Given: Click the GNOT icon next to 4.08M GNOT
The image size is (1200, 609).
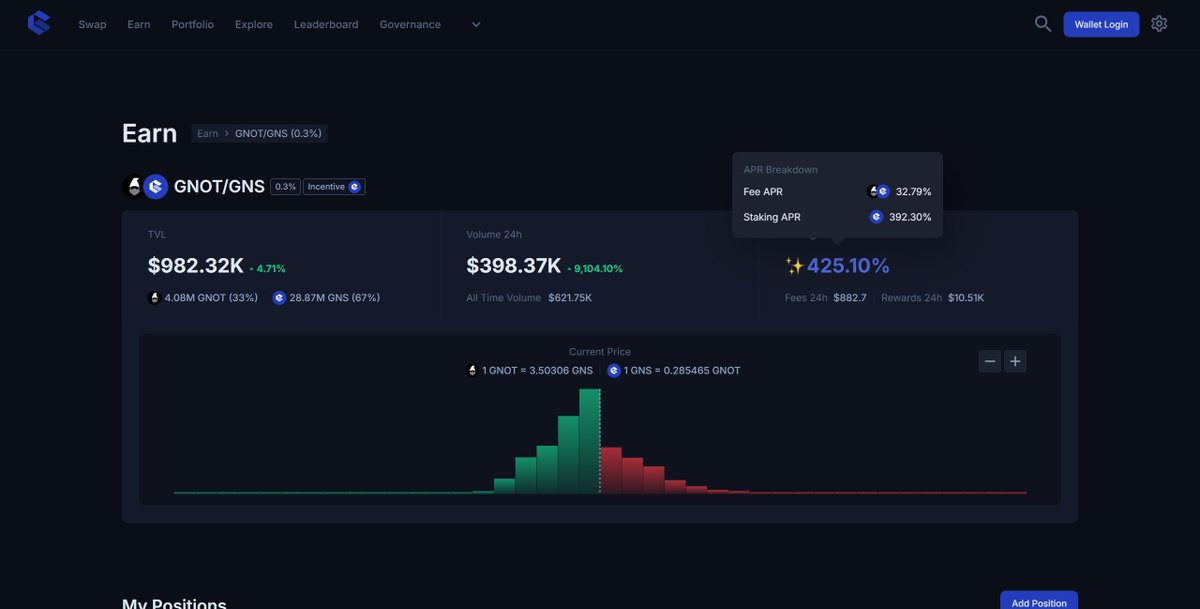Looking at the screenshot, I should [x=154, y=298].
